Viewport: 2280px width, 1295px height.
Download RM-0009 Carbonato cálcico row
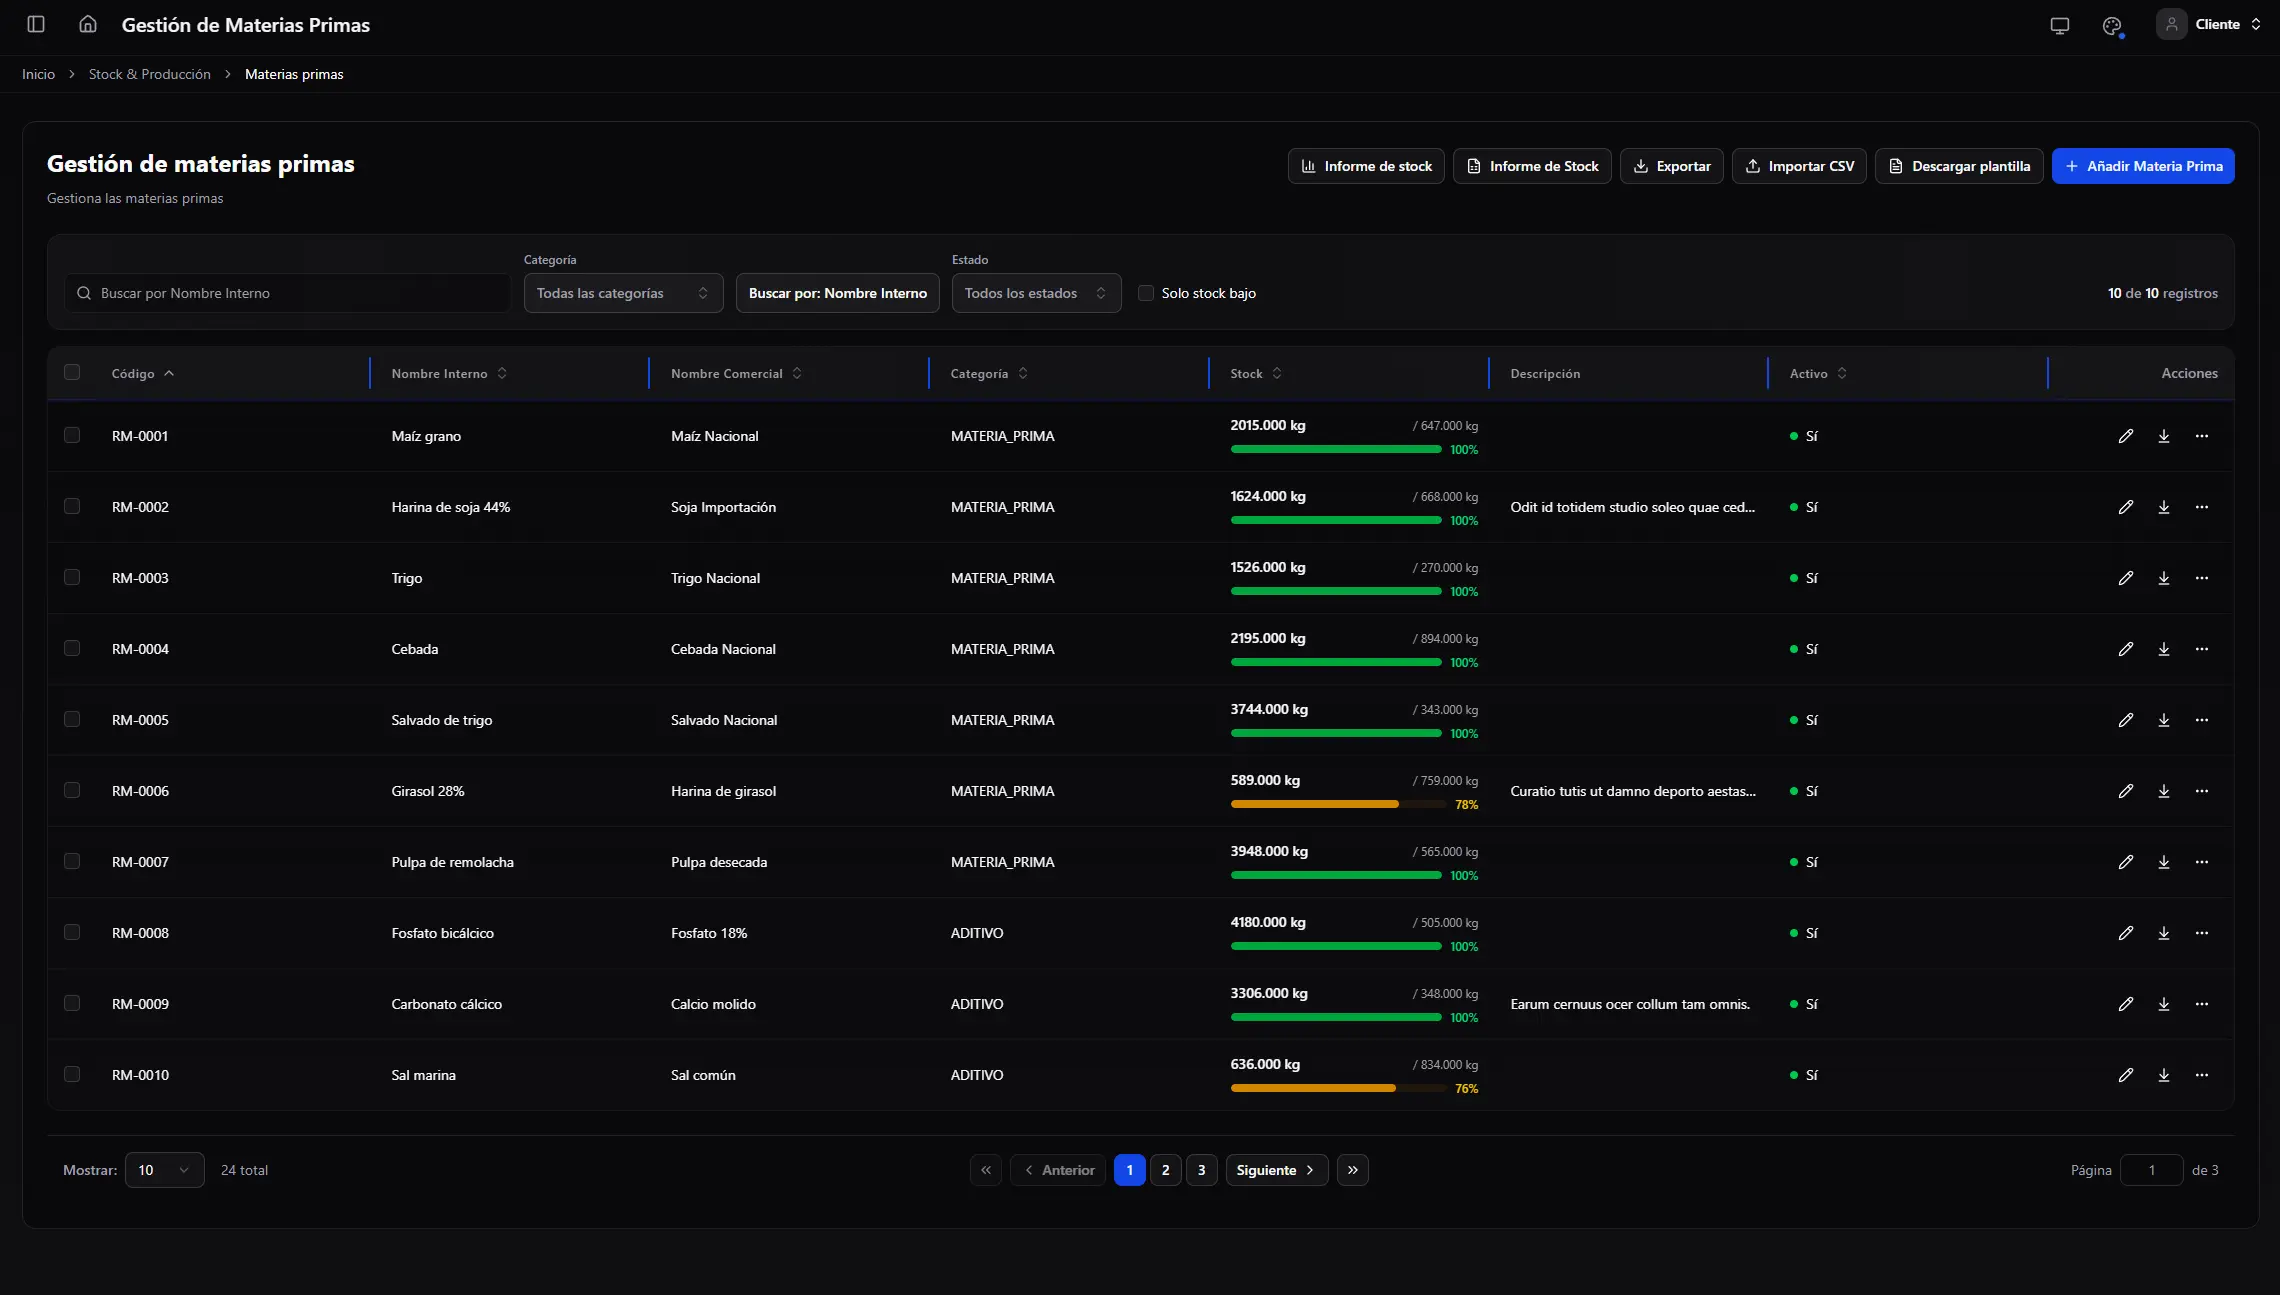point(2164,1004)
